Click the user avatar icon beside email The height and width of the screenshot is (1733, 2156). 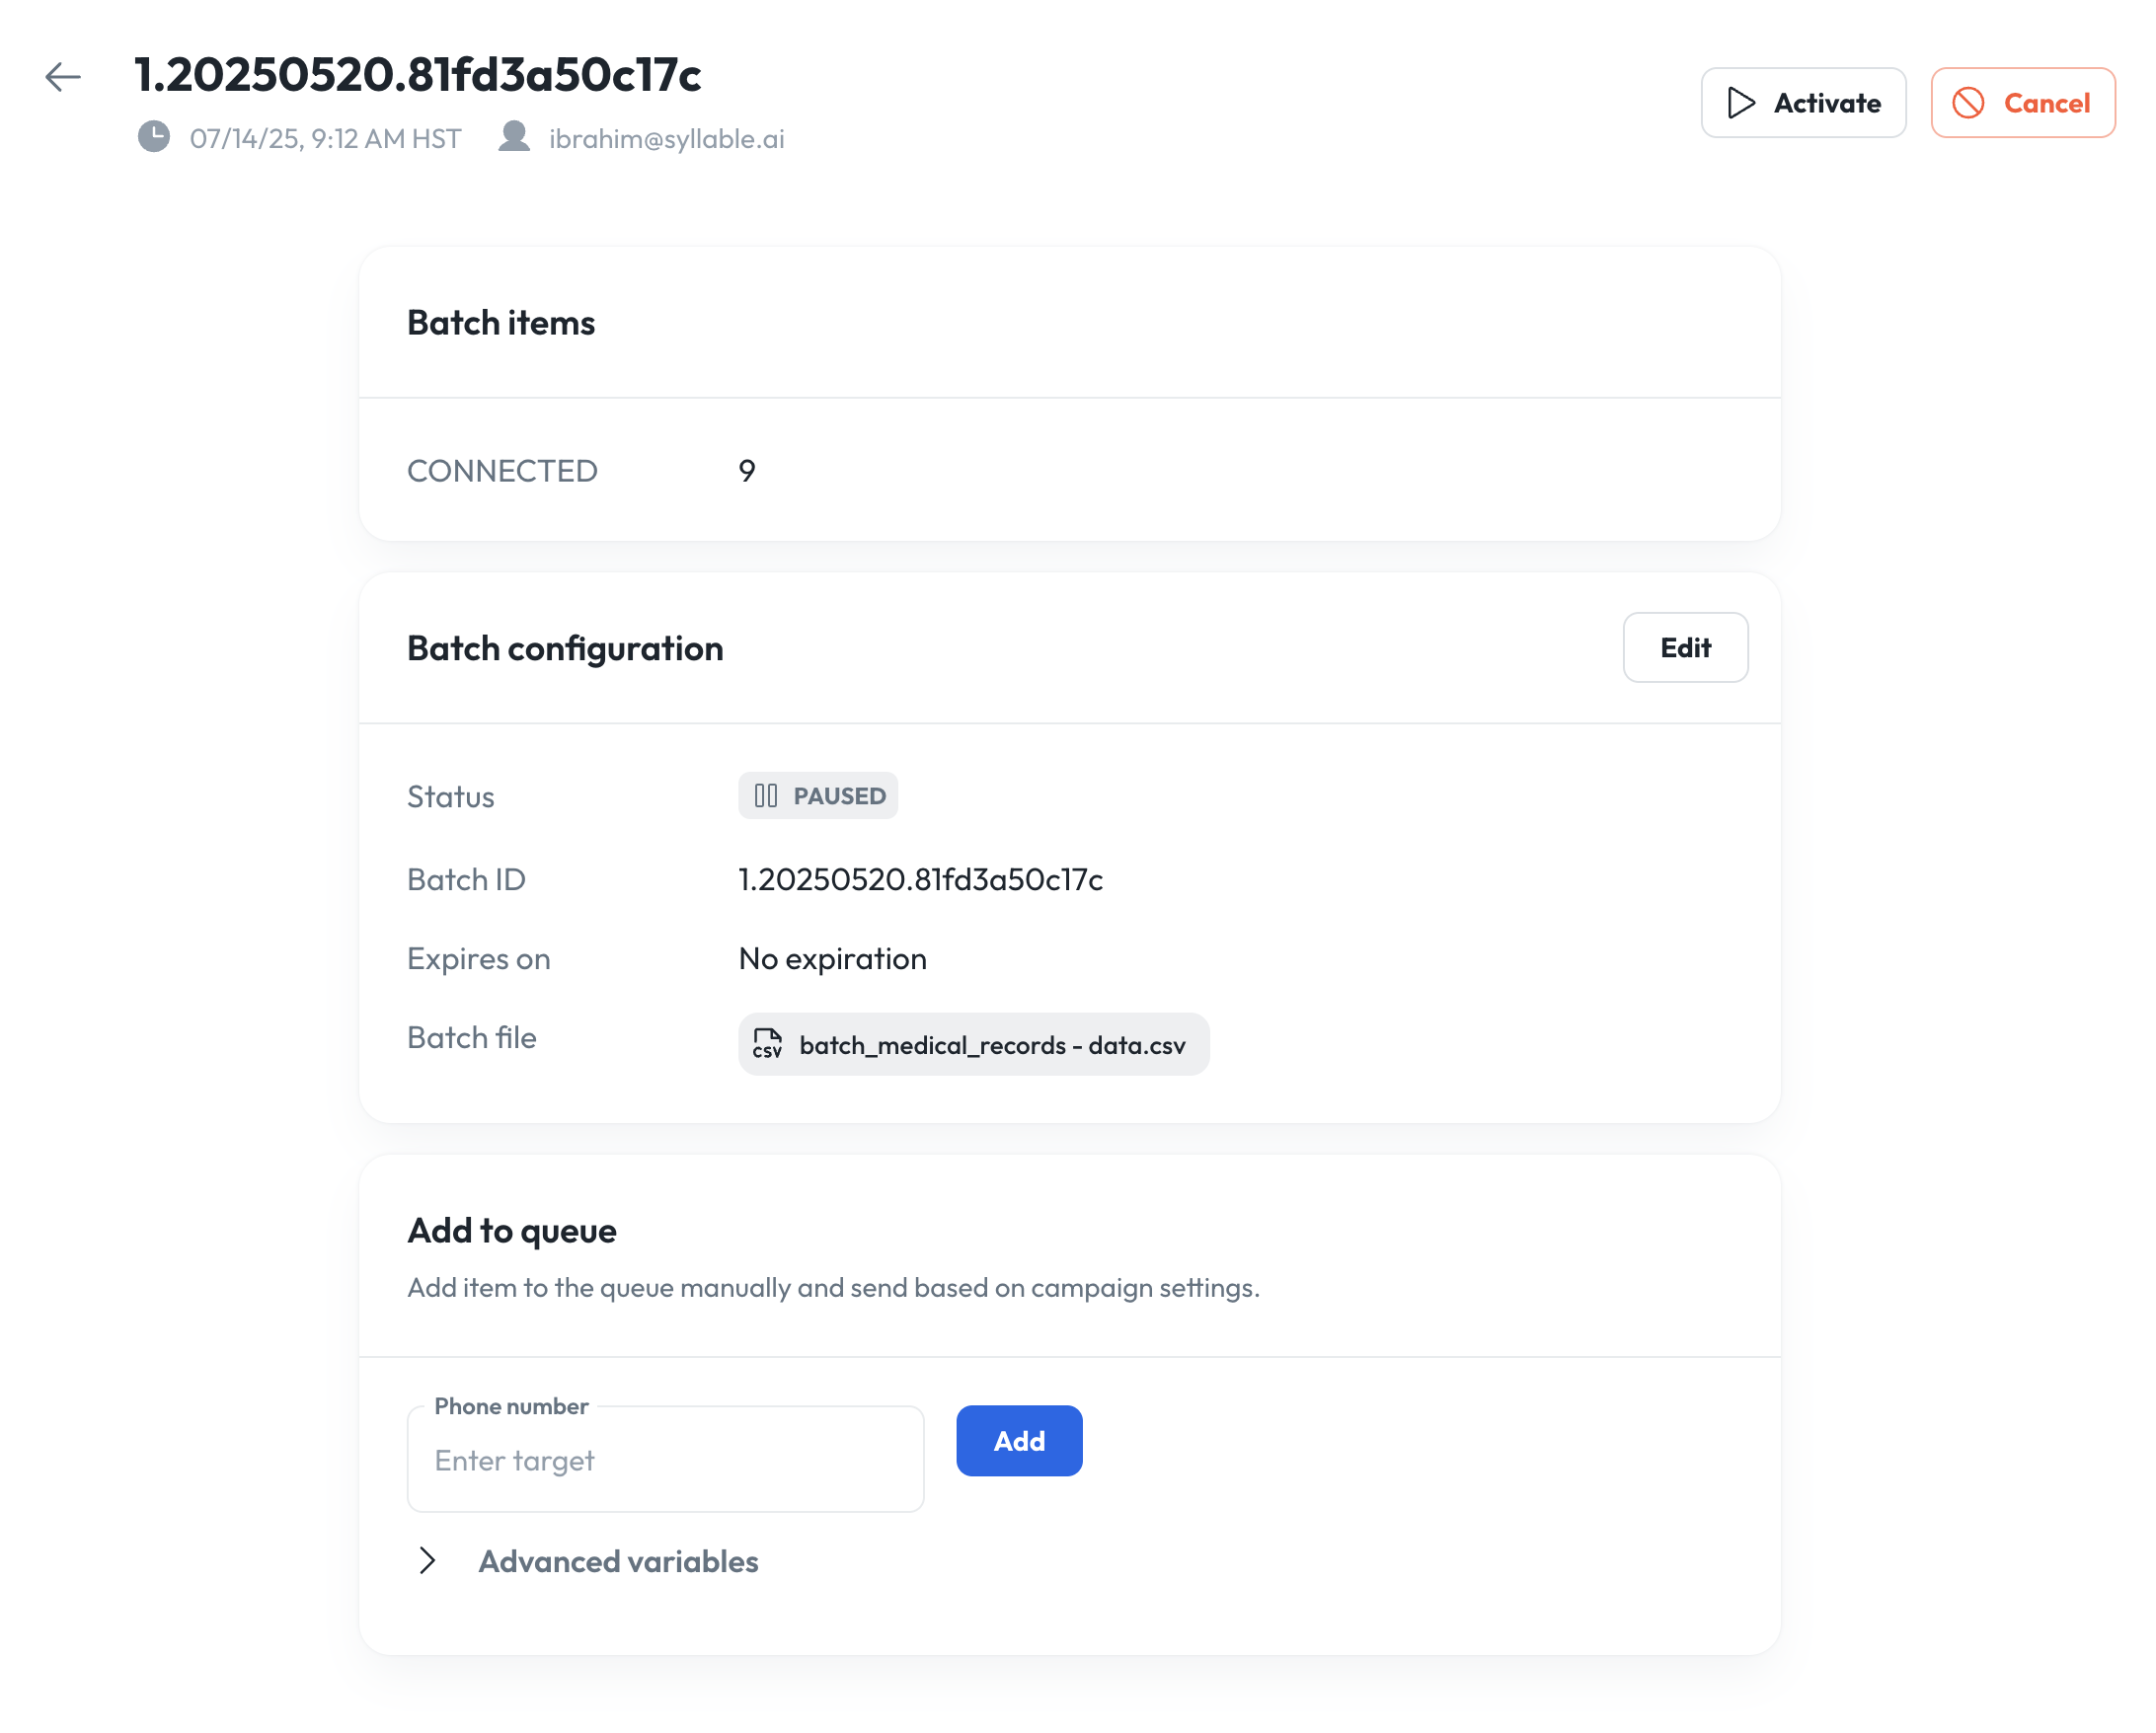pyautogui.click(x=514, y=137)
